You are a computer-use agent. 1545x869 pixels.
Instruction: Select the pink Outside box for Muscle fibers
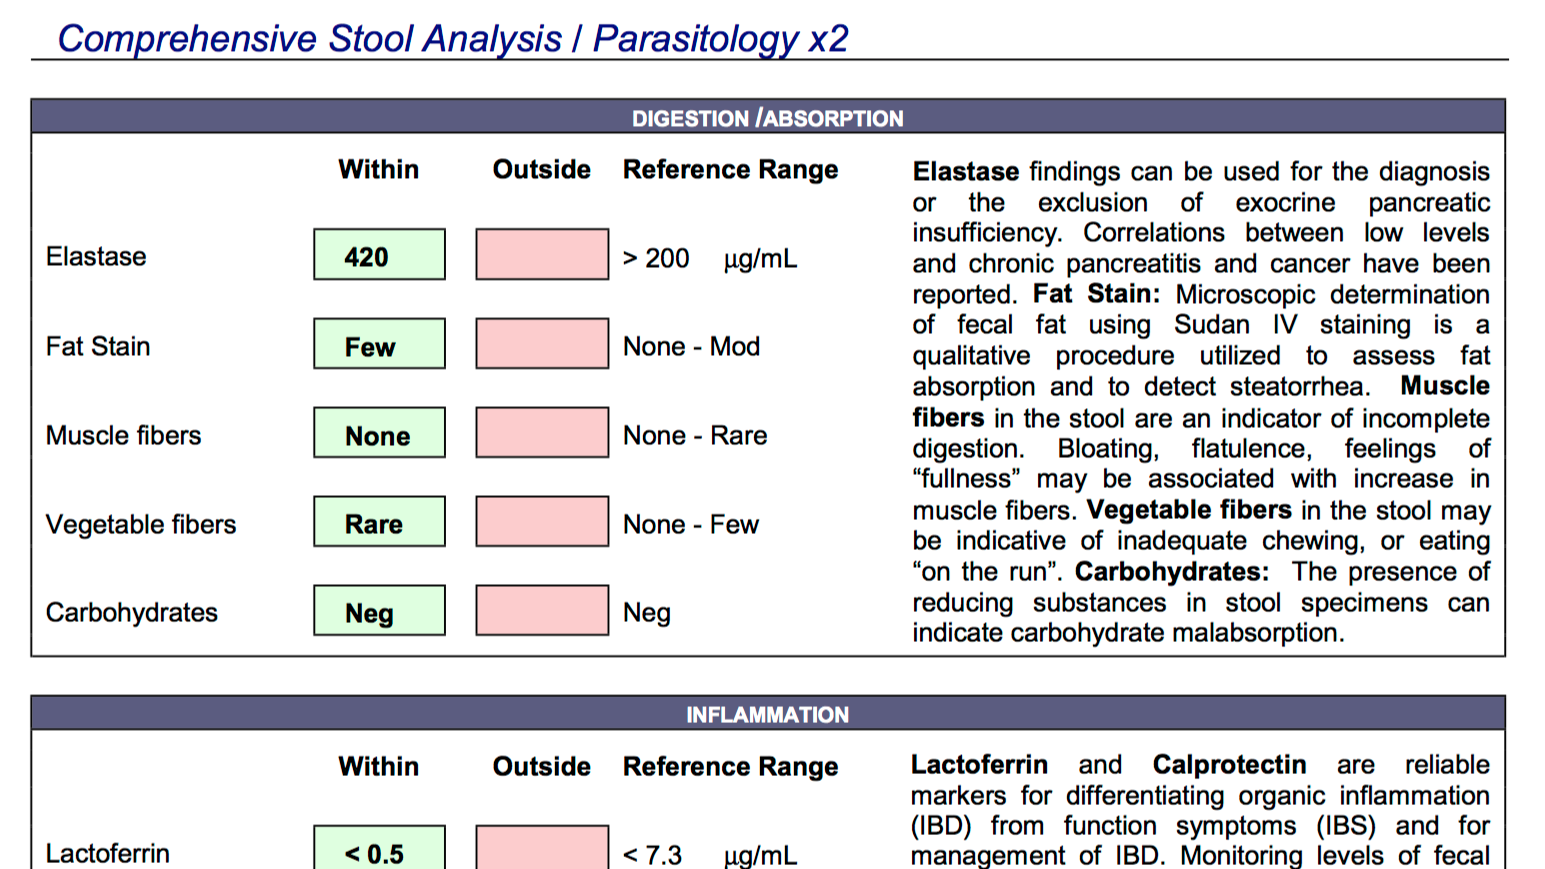[542, 432]
